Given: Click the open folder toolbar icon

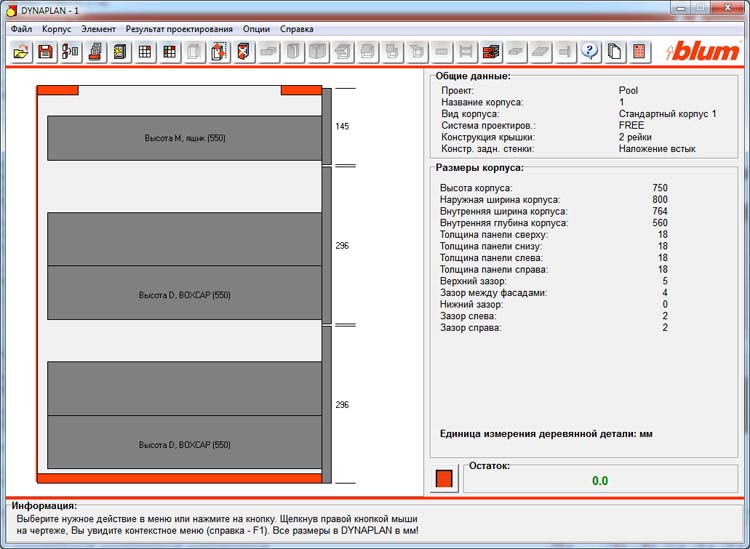Looking at the screenshot, I should [20, 51].
